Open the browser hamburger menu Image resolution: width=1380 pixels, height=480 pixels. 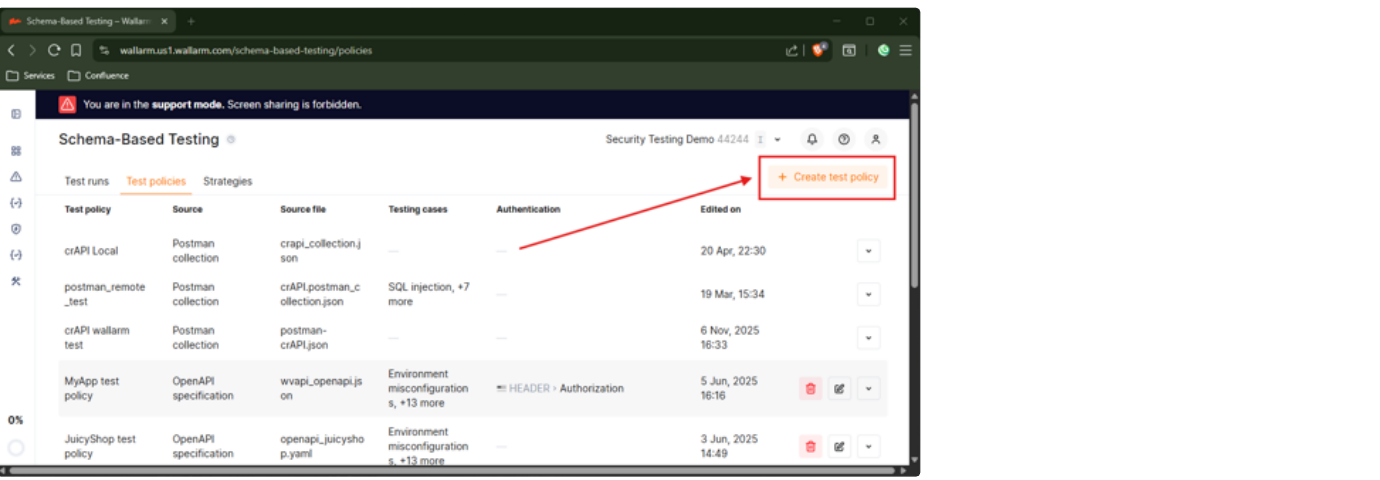coord(905,50)
